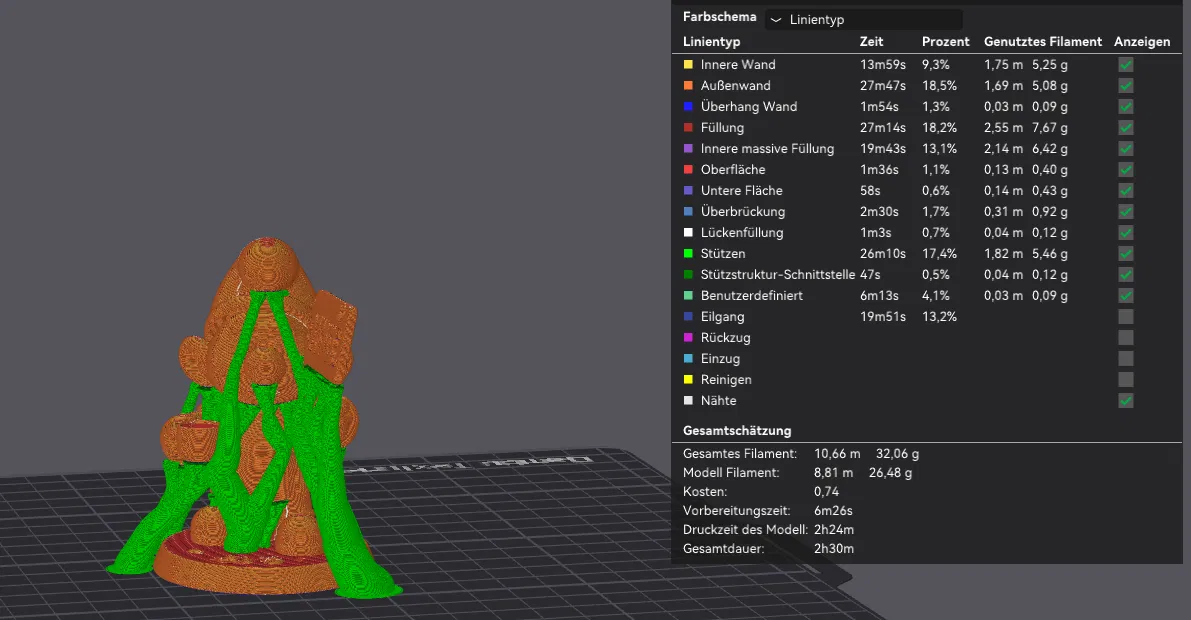Show Rückzug retractions in preview
This screenshot has width=1191, height=620.
pos(1126,337)
